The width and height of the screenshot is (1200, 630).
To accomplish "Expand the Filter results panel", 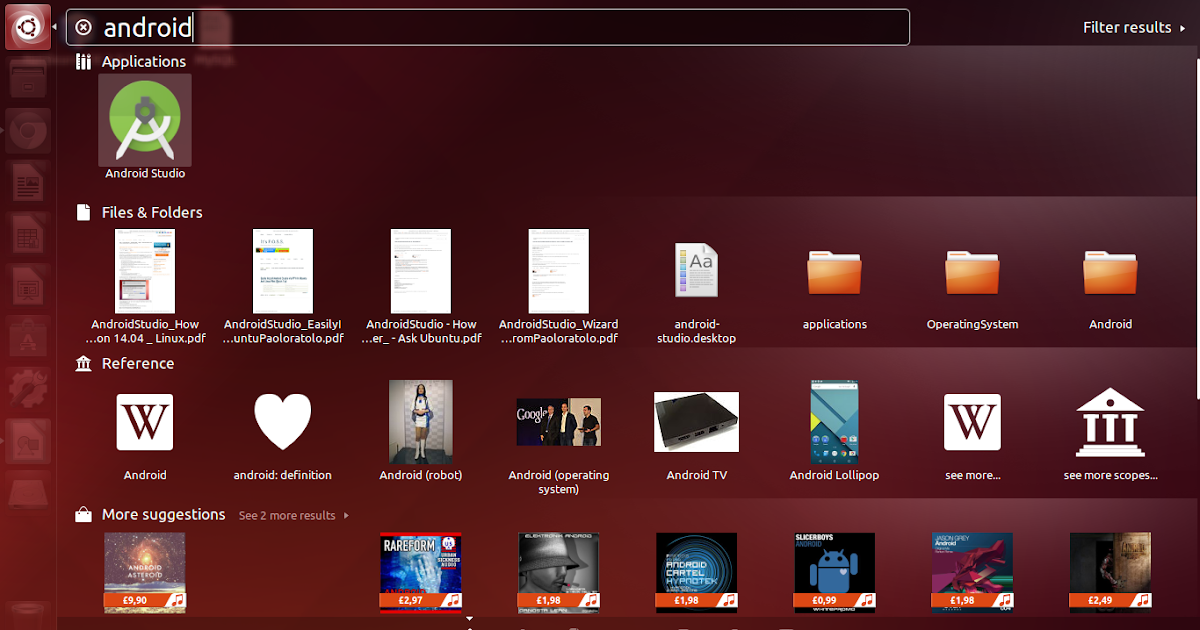I will coord(1134,28).
